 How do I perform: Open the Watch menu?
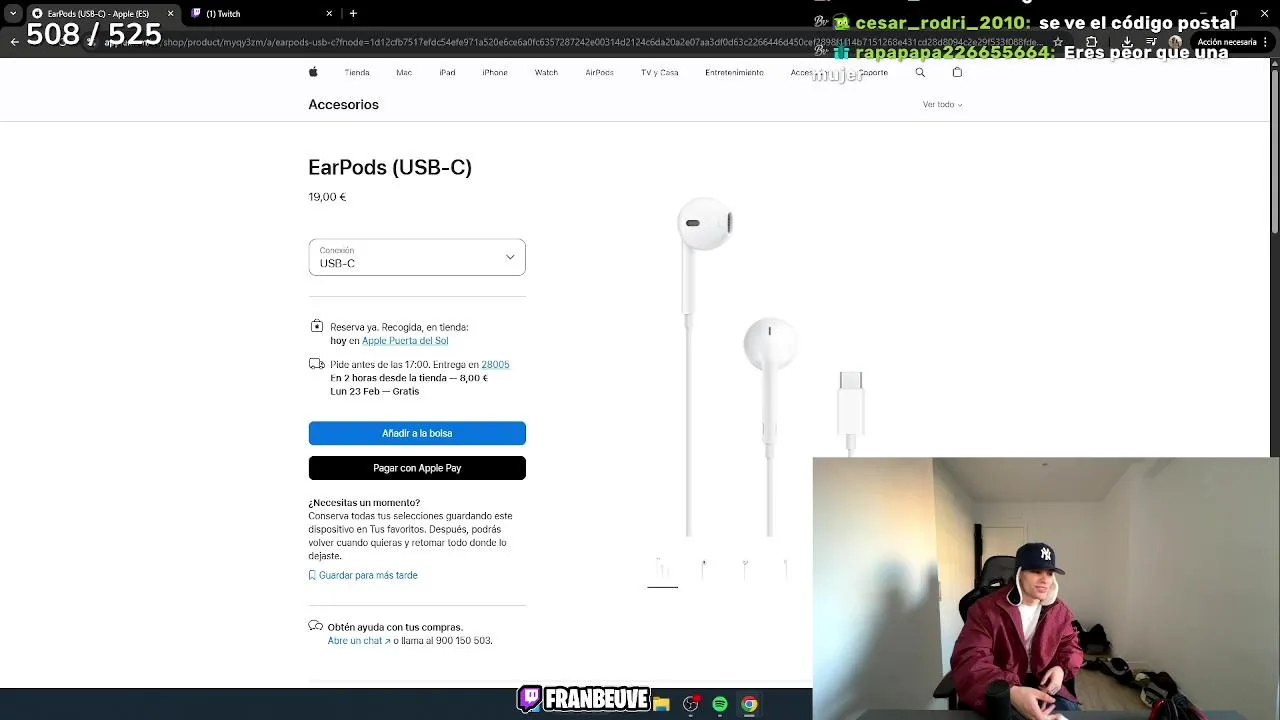click(546, 72)
